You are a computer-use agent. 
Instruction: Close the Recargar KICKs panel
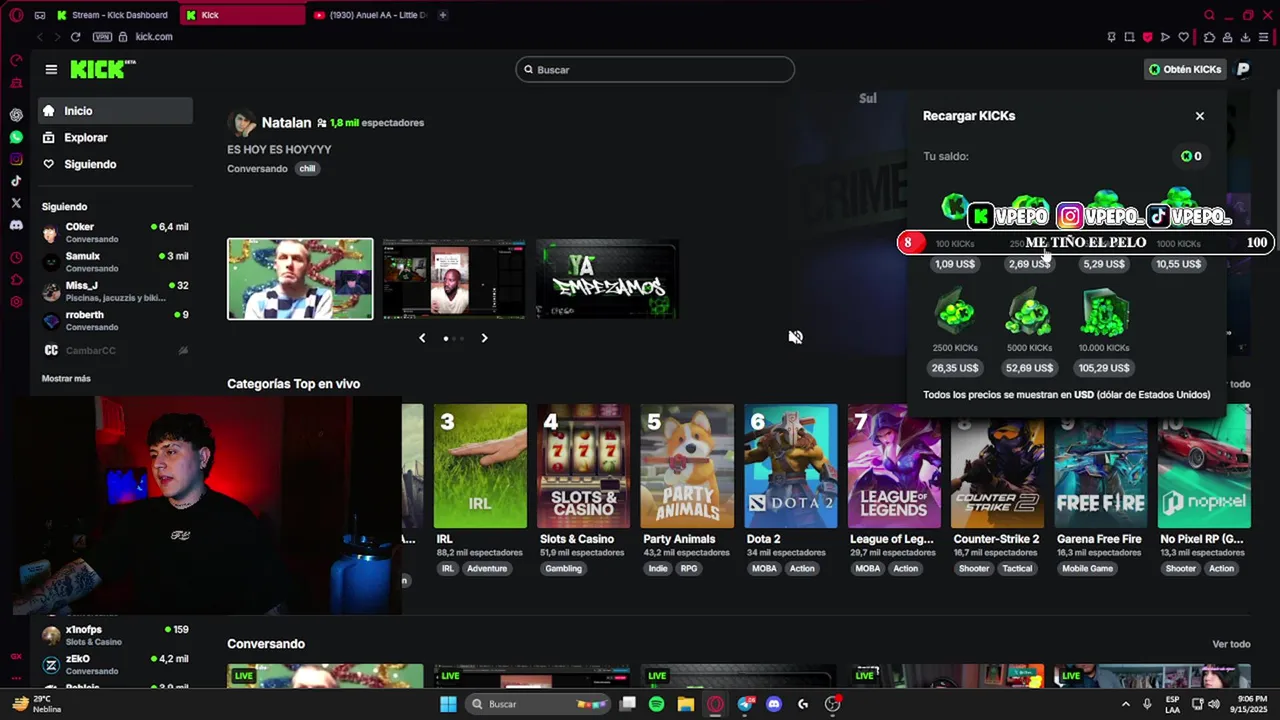pos(1200,116)
